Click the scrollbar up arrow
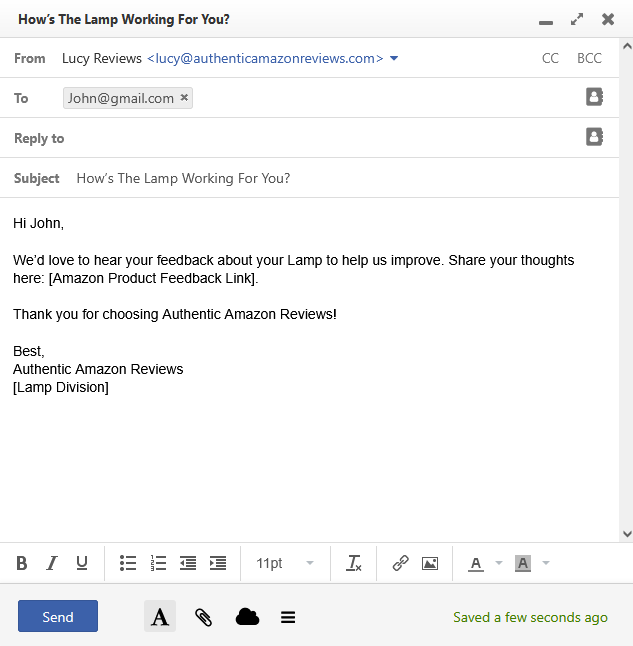This screenshot has width=633, height=646. [627, 46]
